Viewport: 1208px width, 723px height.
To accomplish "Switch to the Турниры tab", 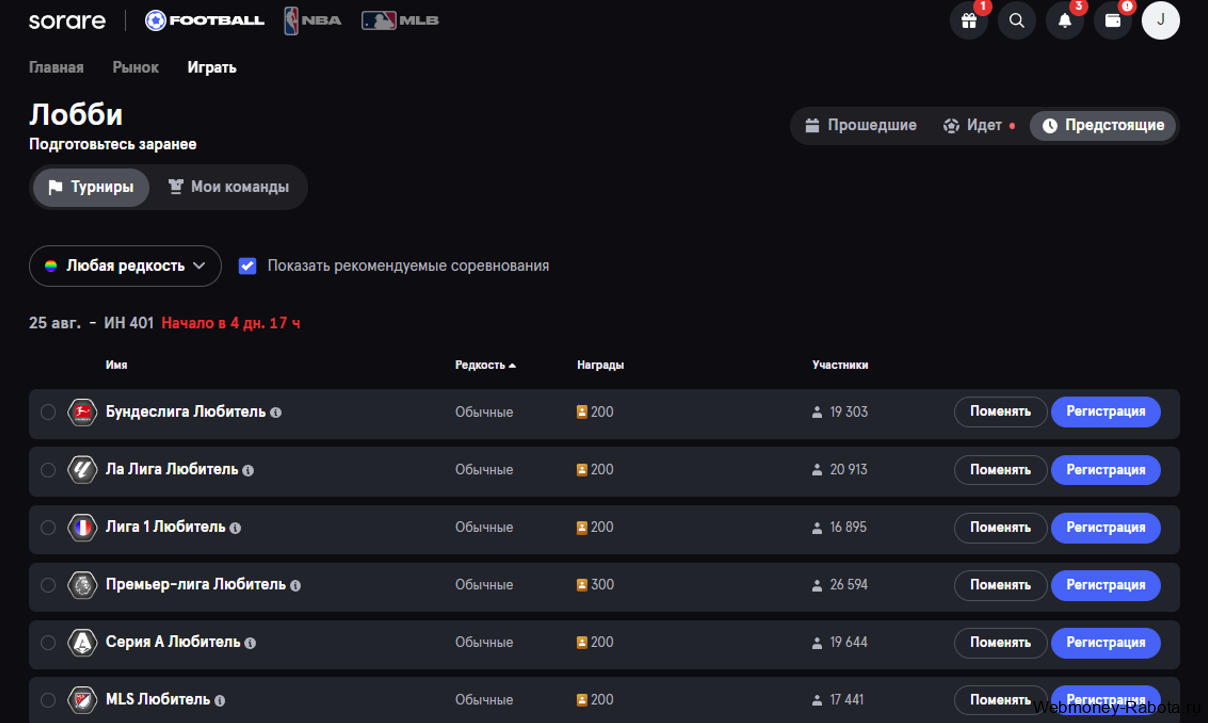I will (91, 187).
